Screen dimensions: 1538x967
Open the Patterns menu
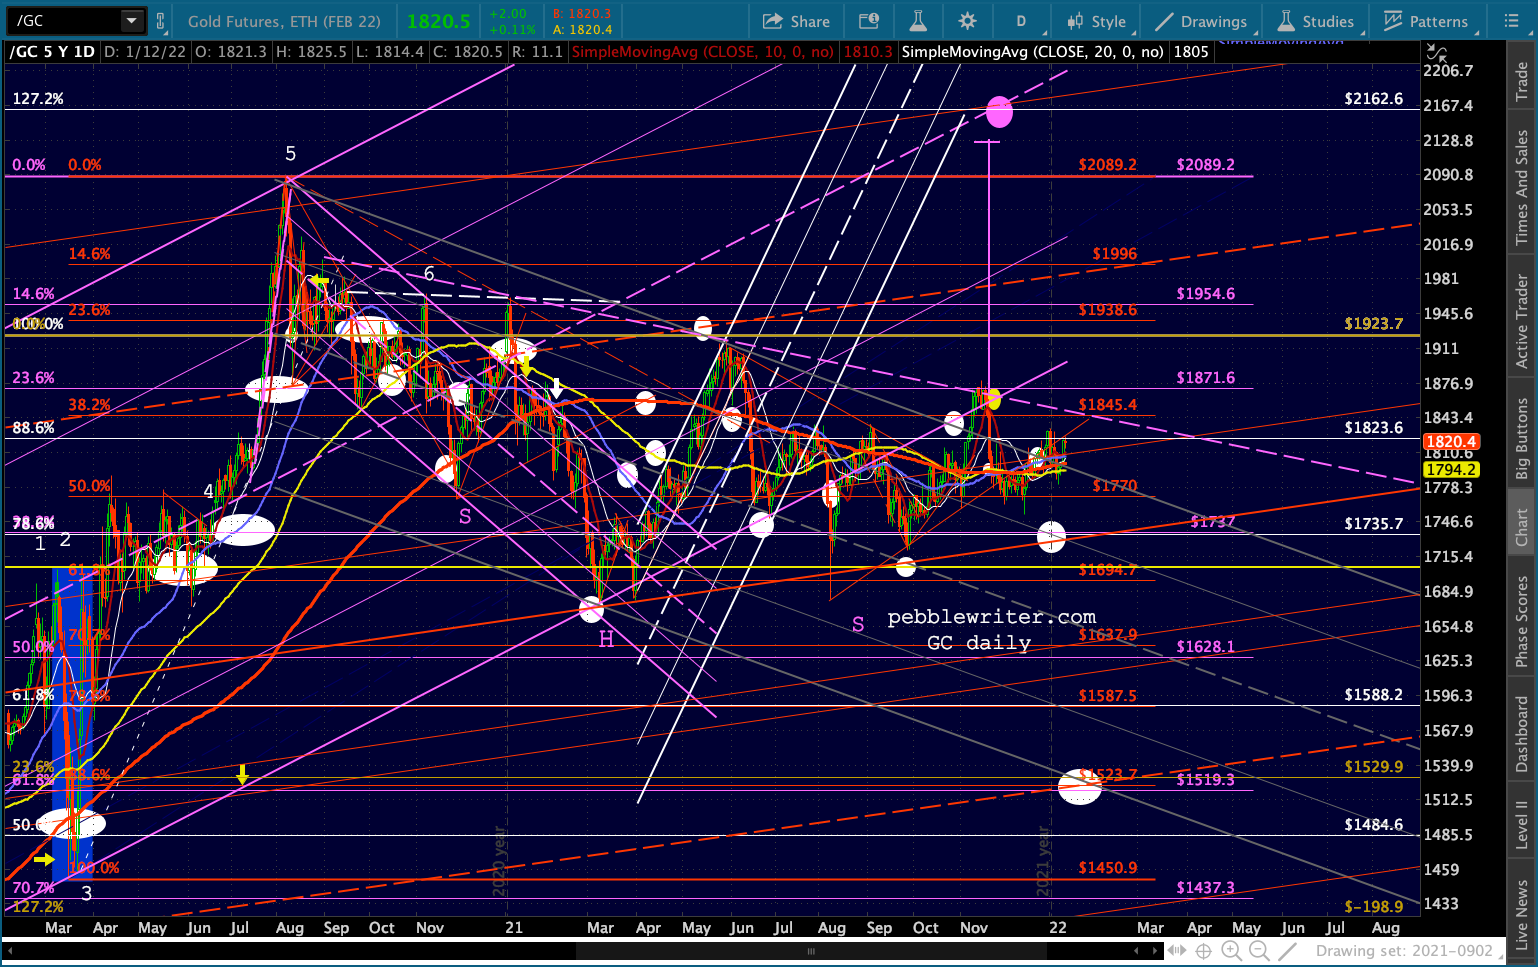tap(1426, 21)
